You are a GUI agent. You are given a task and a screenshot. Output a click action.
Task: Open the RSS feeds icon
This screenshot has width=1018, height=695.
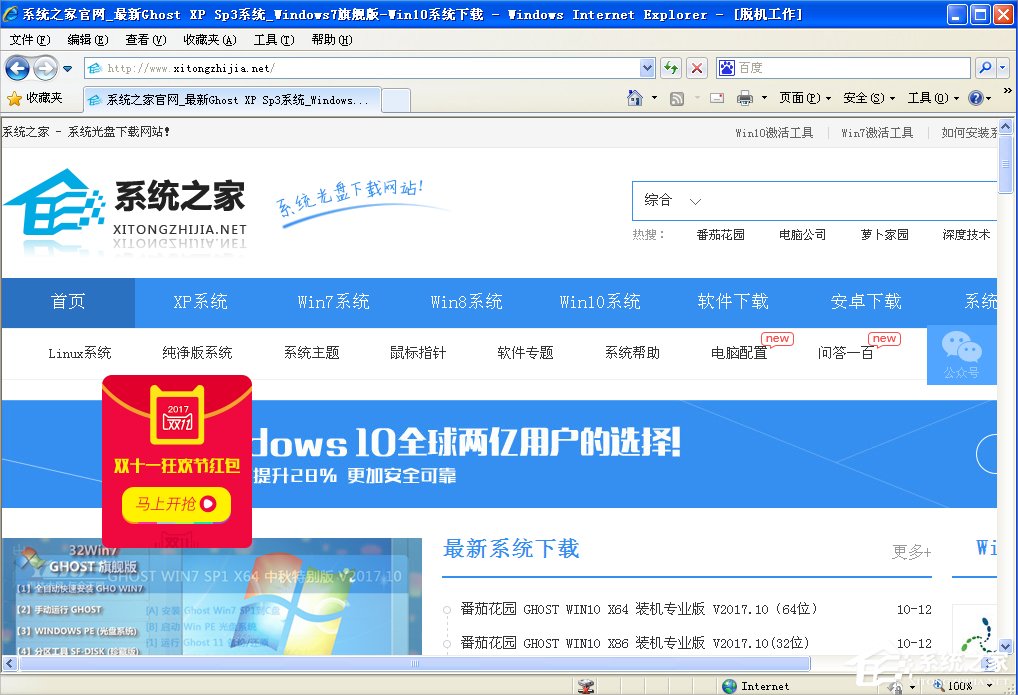[x=677, y=98]
